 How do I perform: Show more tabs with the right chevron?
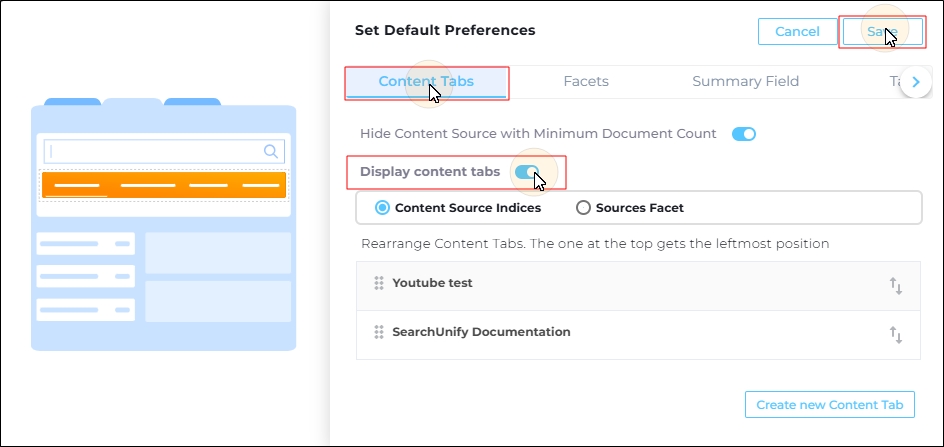point(916,82)
